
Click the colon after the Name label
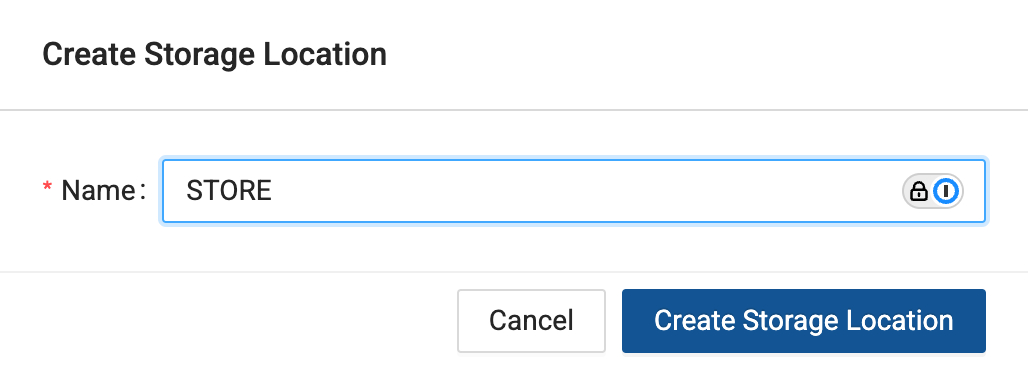pyautogui.click(x=142, y=192)
